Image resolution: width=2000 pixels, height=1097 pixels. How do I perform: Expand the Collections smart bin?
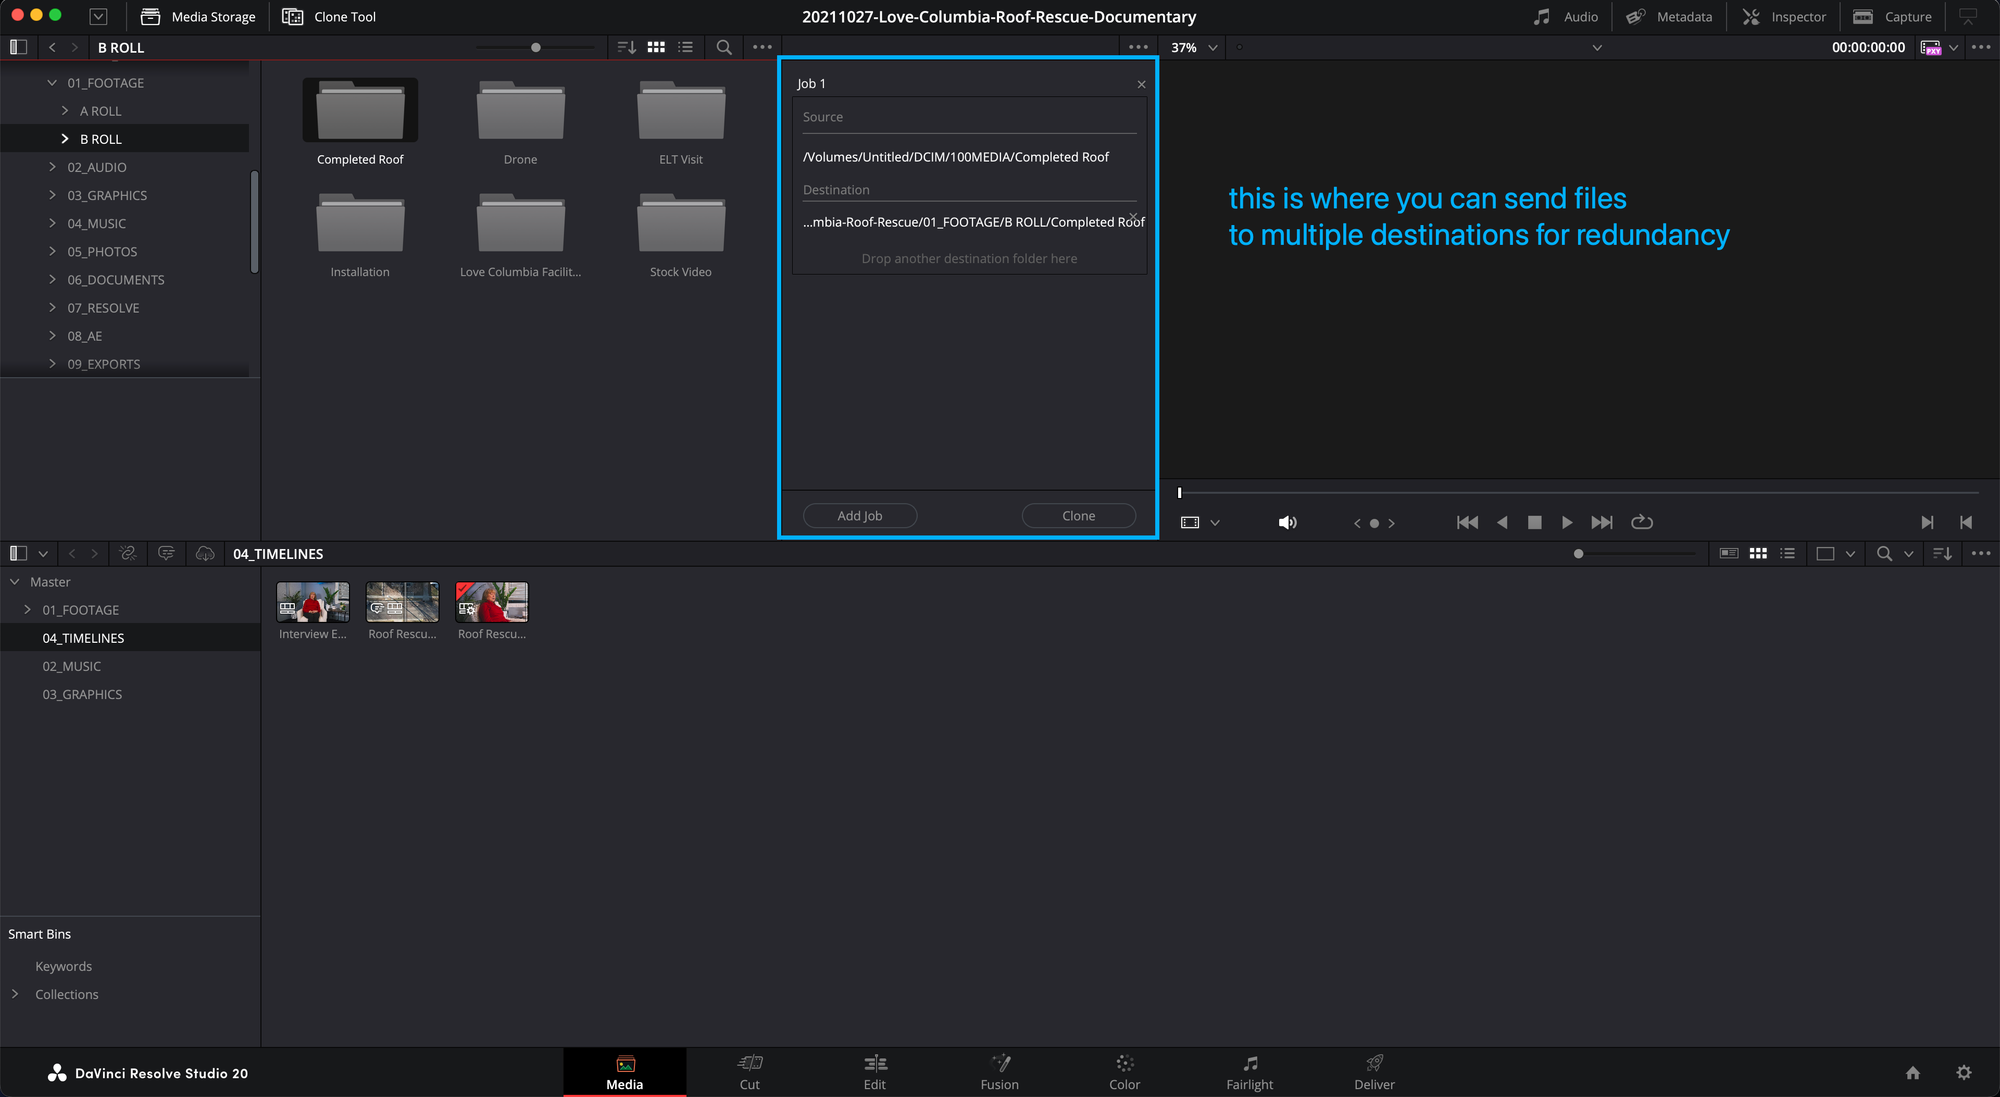tap(15, 994)
